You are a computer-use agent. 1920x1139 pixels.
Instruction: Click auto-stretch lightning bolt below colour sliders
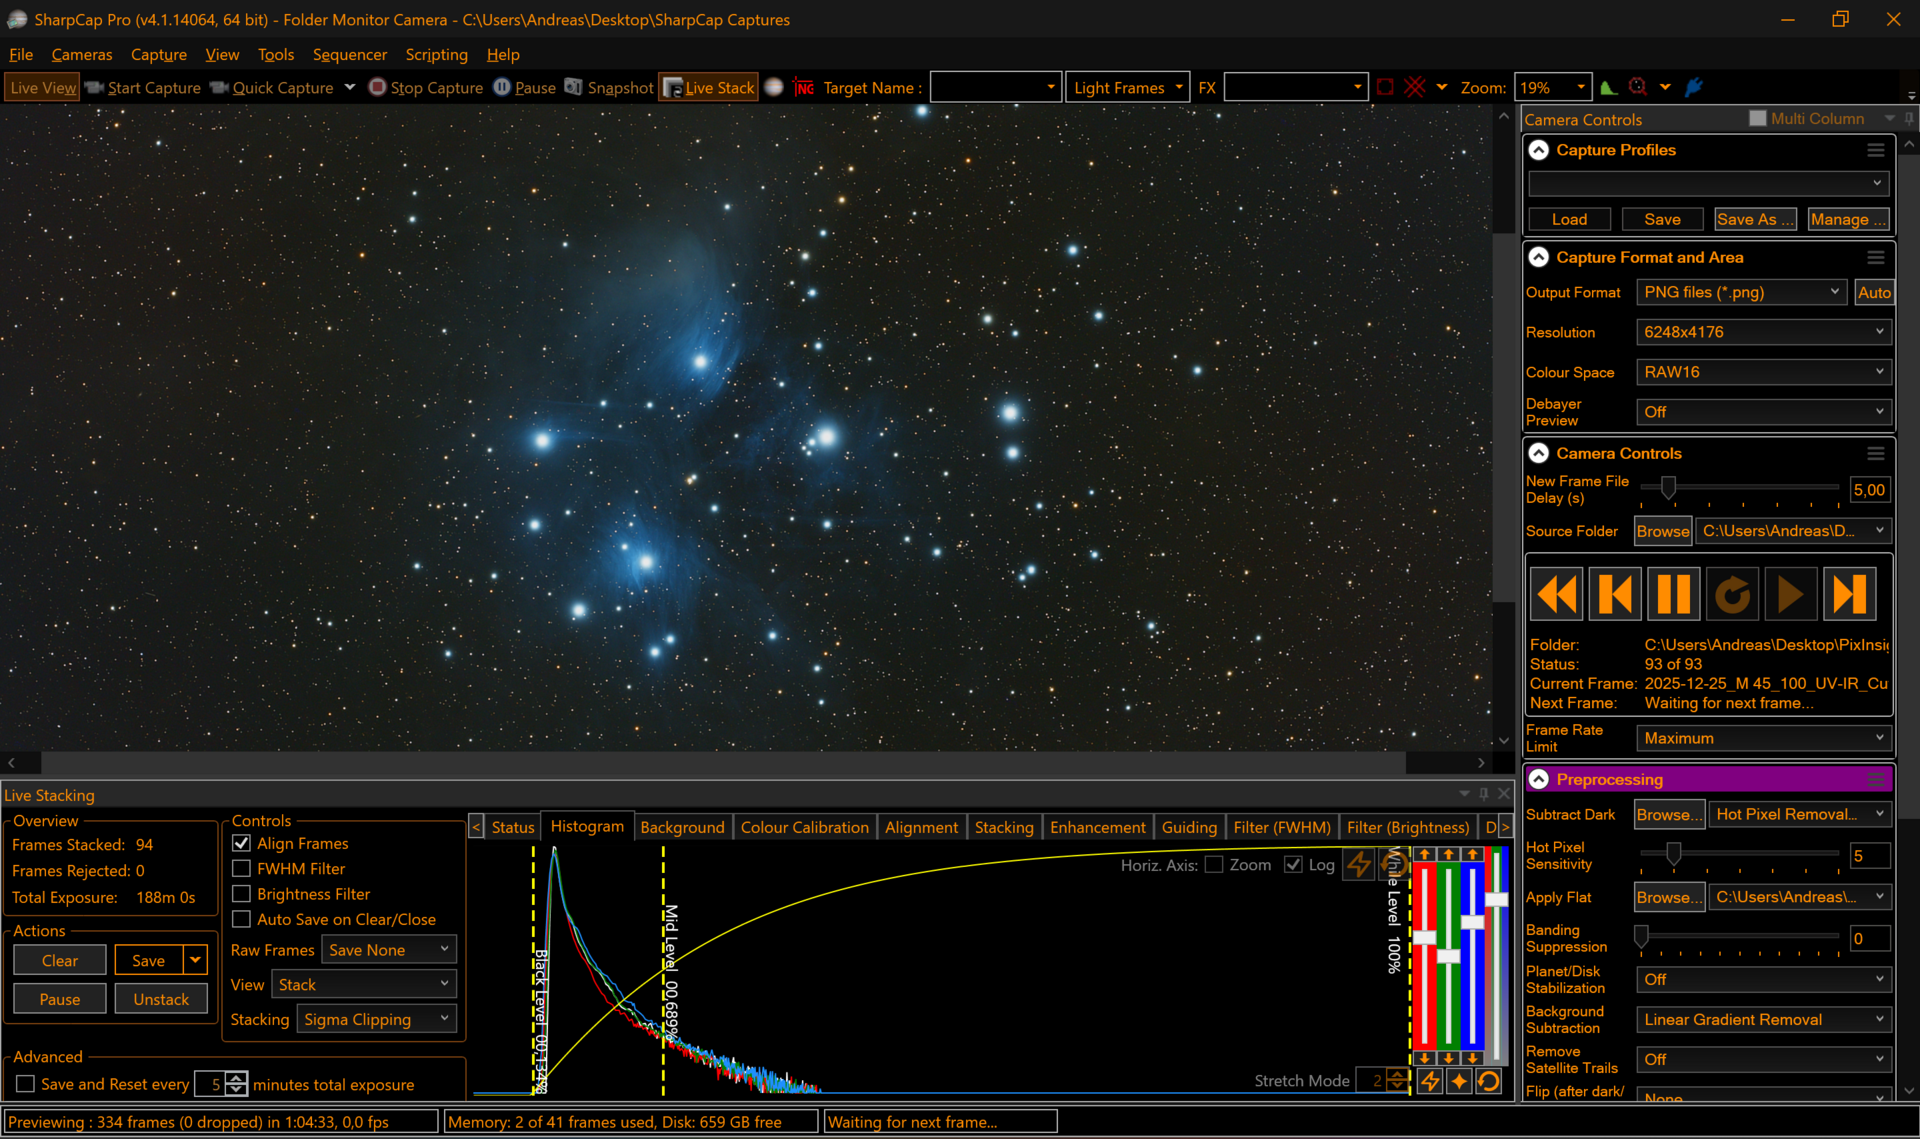point(1430,1081)
